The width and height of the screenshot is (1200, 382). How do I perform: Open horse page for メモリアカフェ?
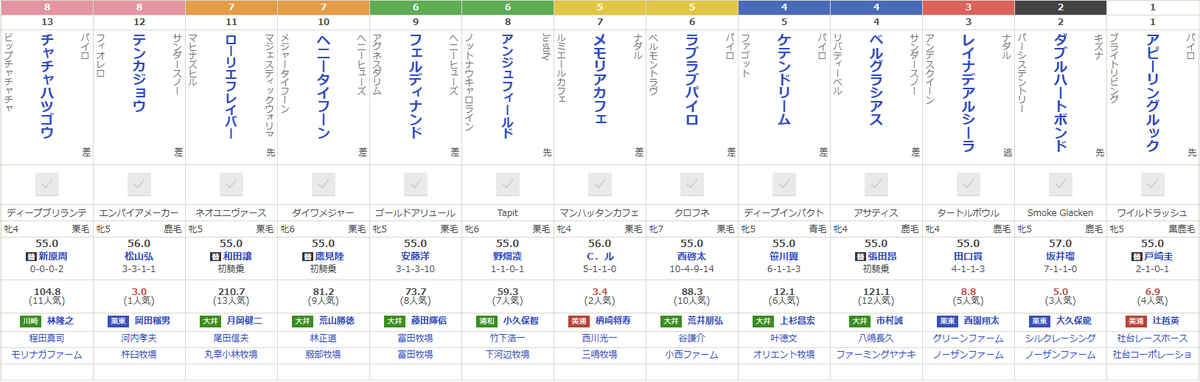[x=599, y=80]
